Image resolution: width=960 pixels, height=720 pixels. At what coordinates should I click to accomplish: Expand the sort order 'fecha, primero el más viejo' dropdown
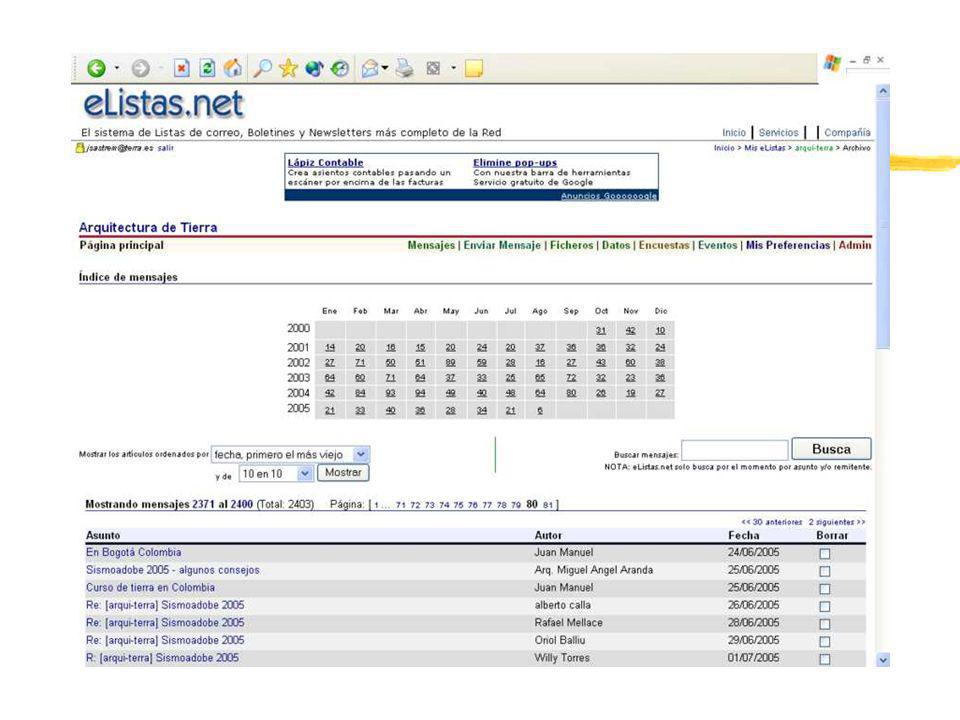point(290,454)
